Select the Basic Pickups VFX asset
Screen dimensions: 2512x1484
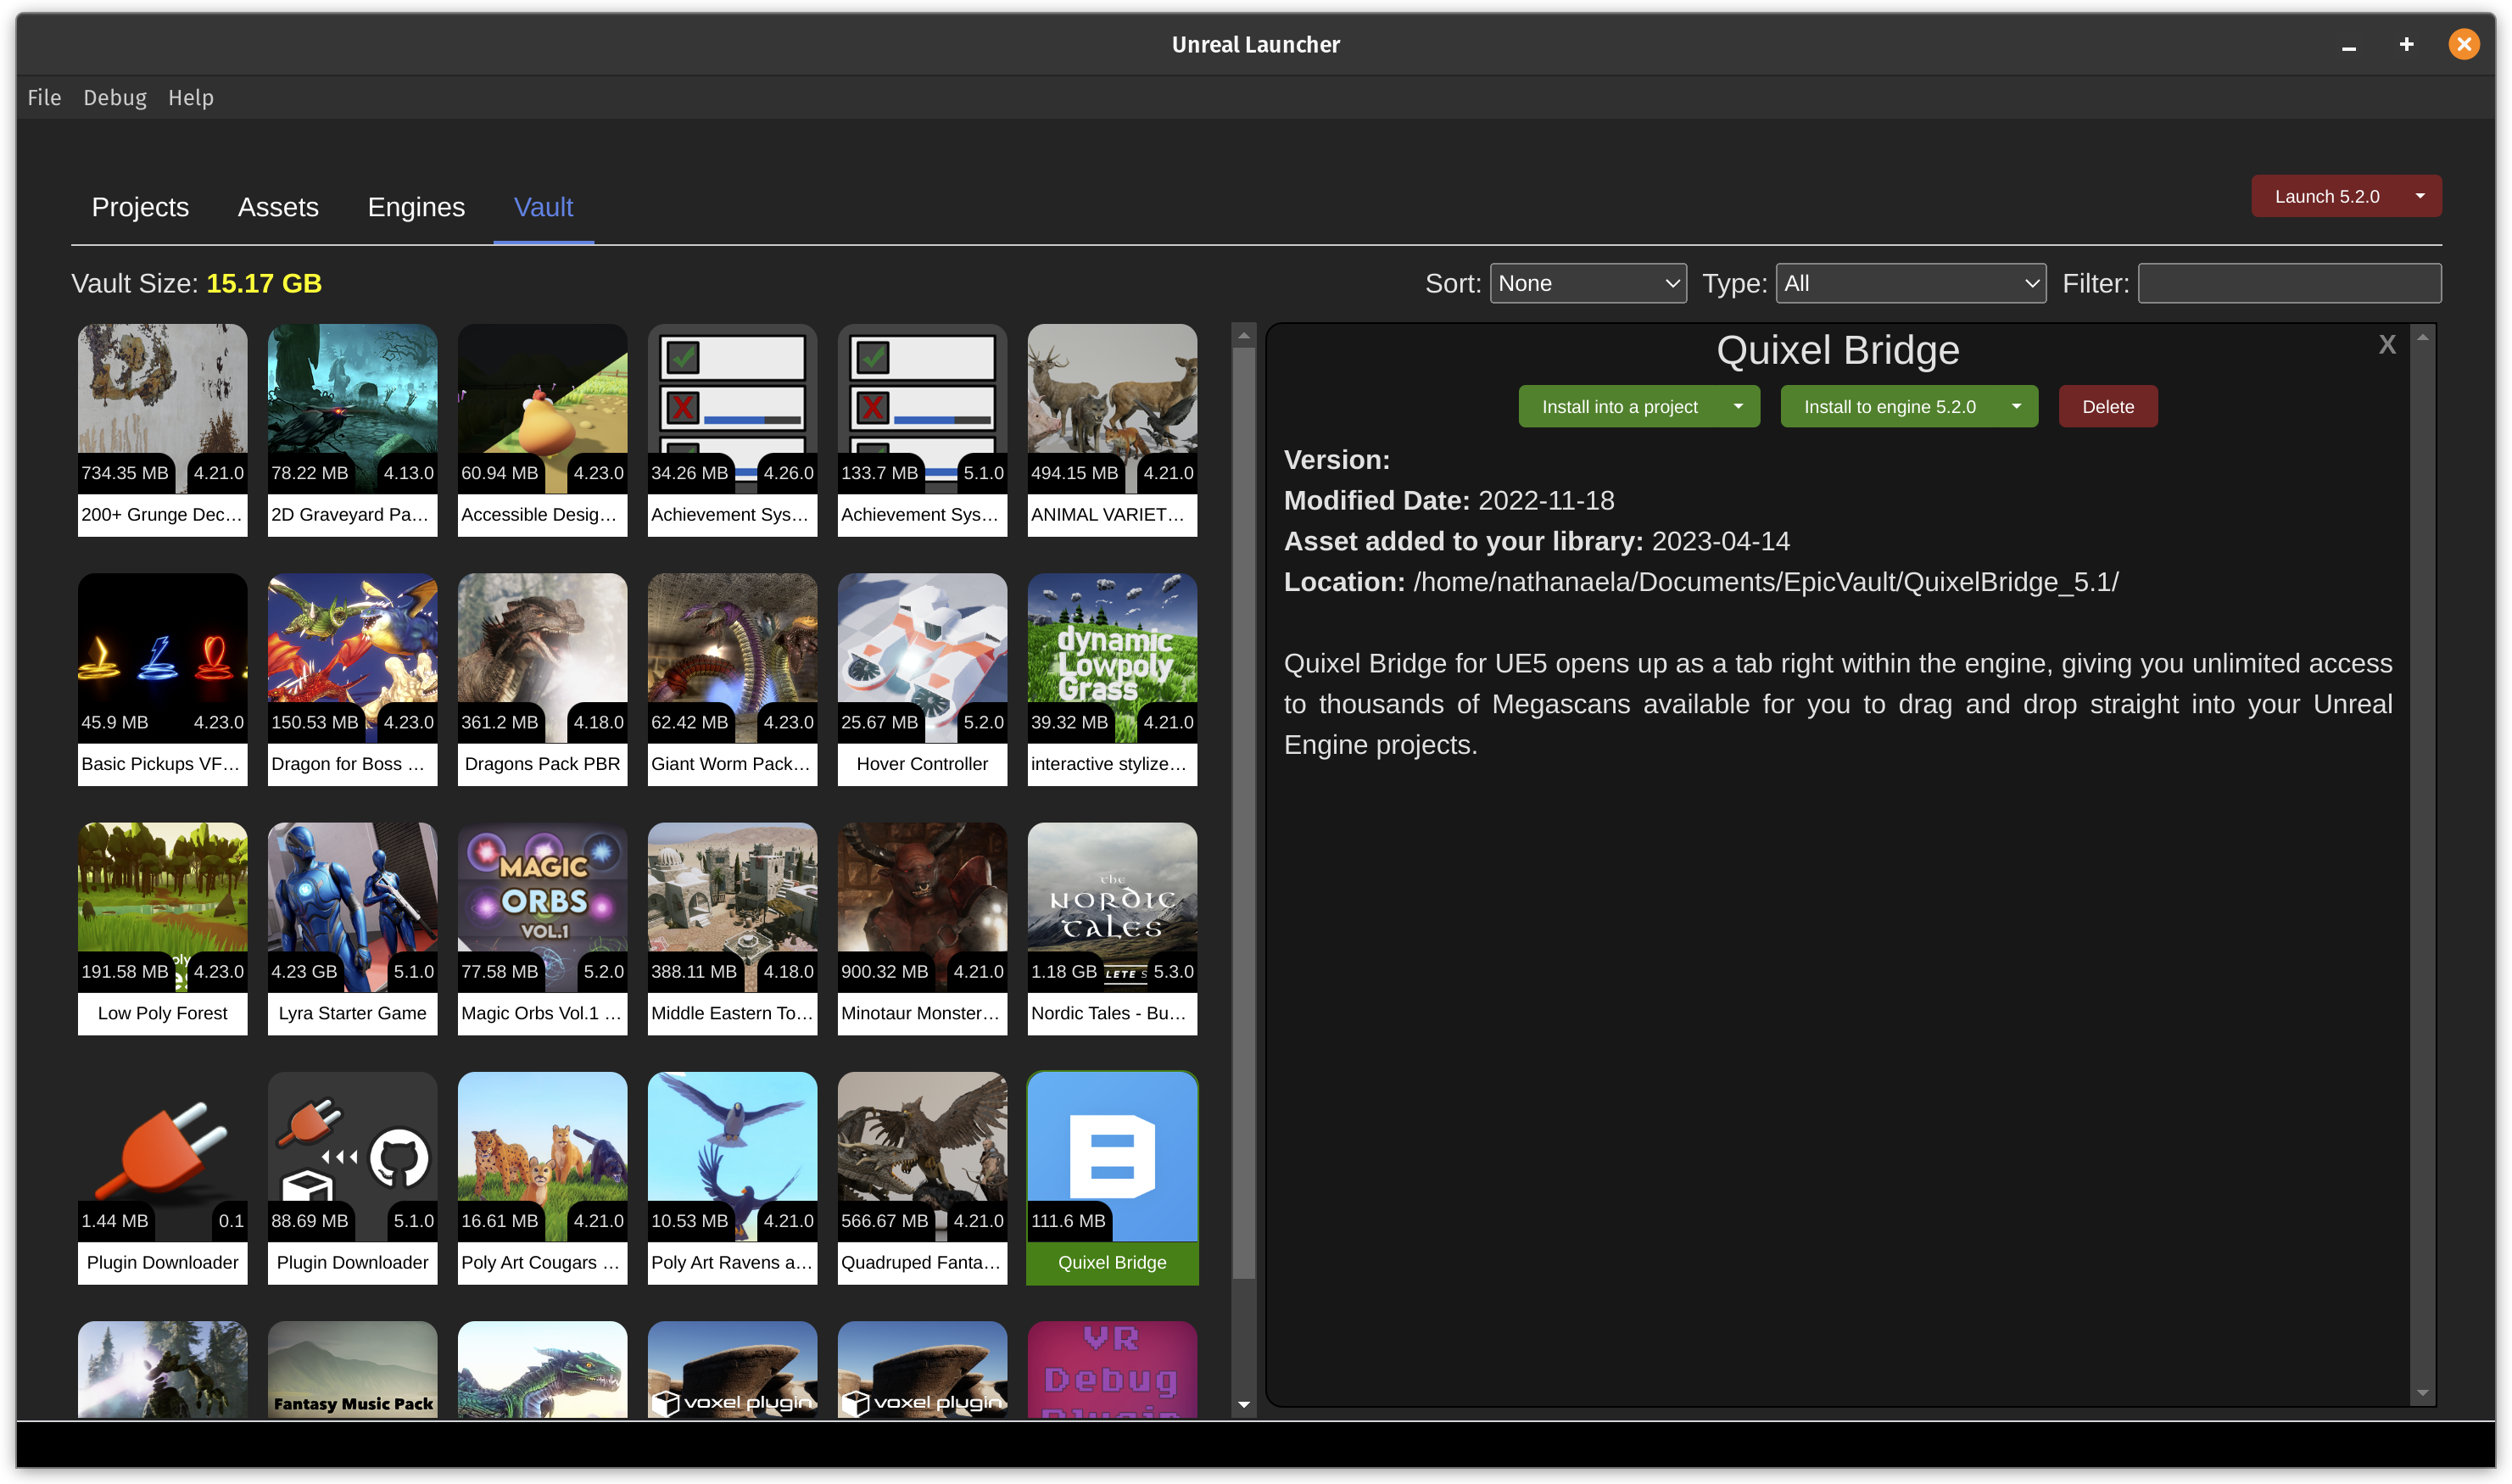point(162,679)
